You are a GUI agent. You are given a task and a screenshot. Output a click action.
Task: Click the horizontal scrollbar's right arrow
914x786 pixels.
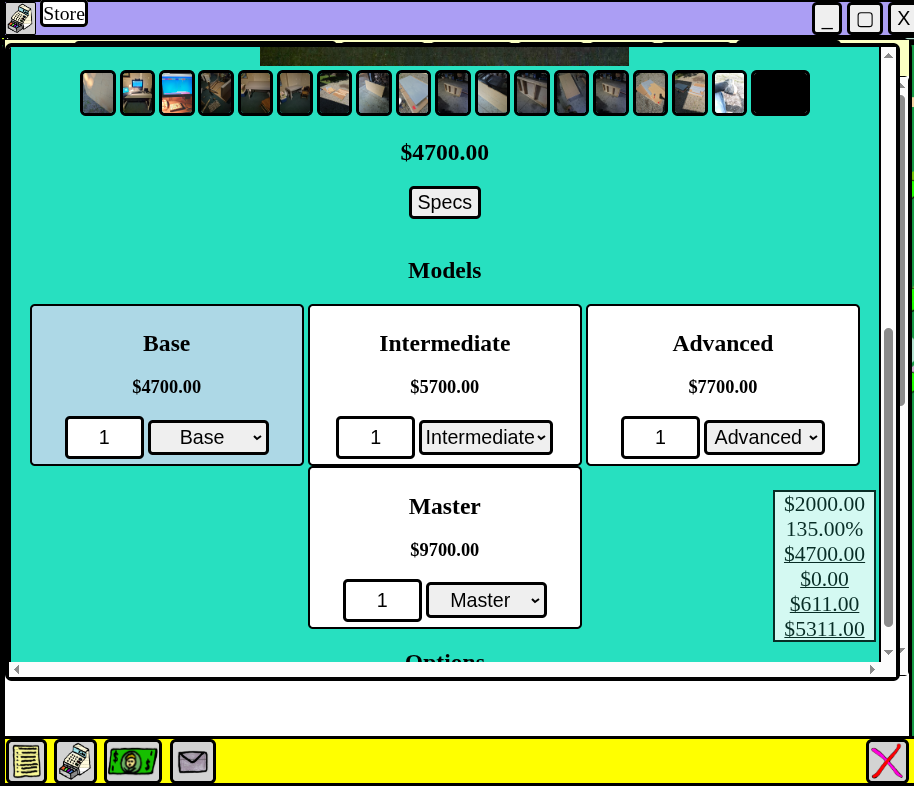click(x=873, y=669)
